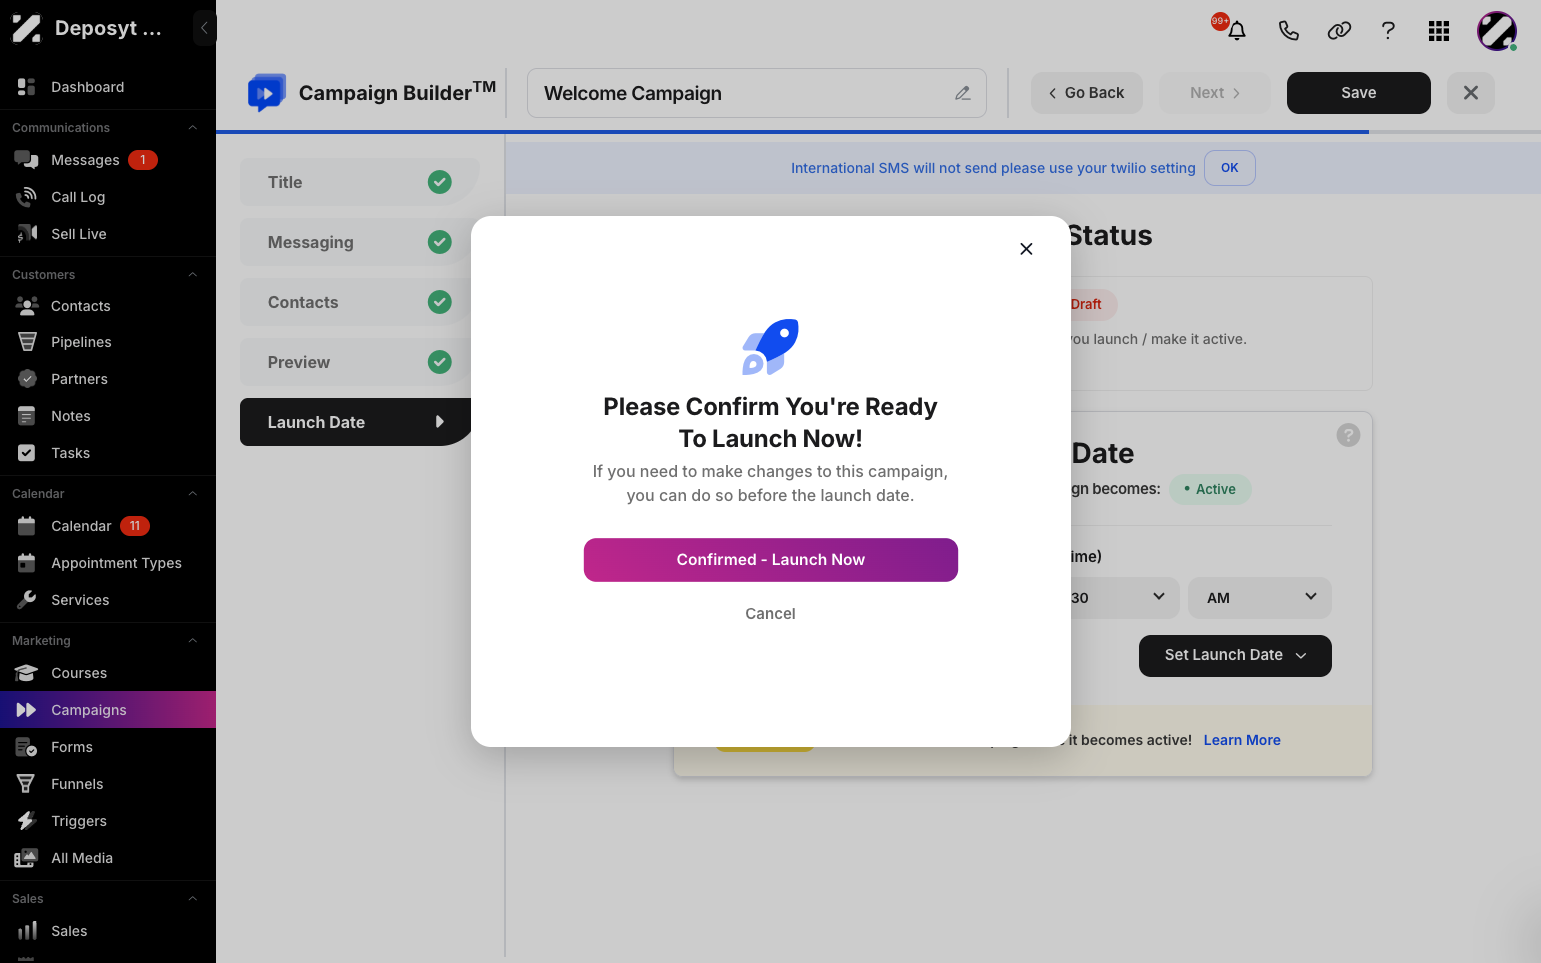1541x963 pixels.
Task: Save the campaign
Action: [1359, 93]
